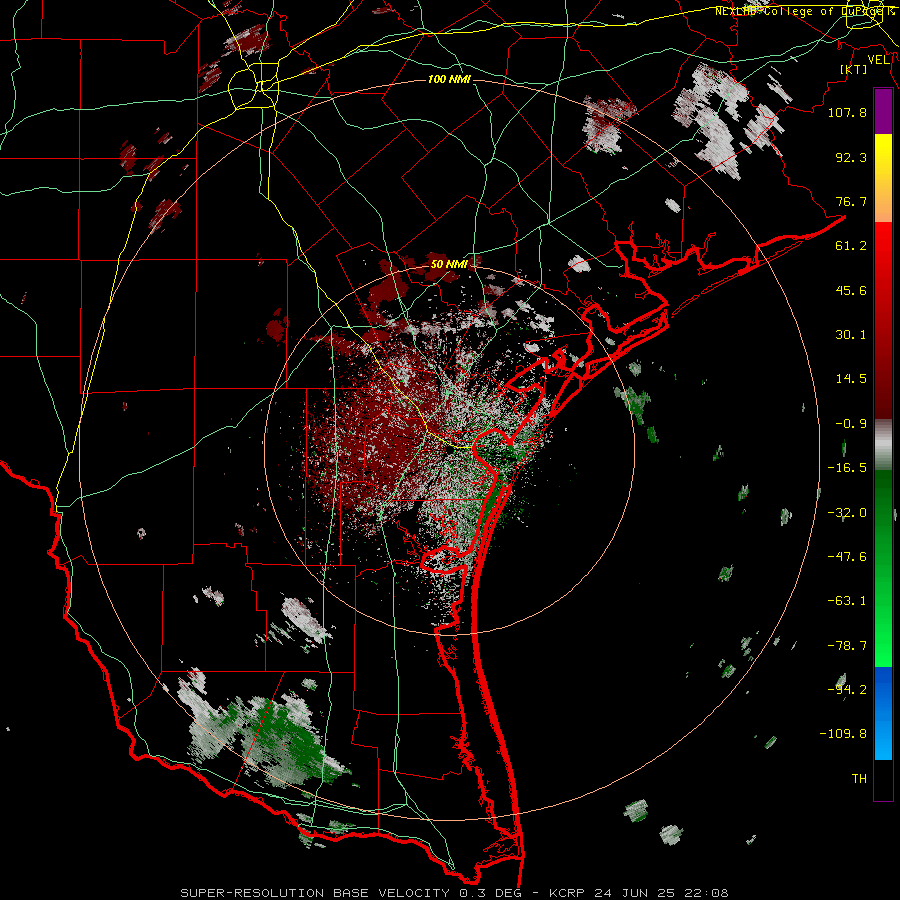Click the 61.2 legend value

pyautogui.click(x=851, y=246)
